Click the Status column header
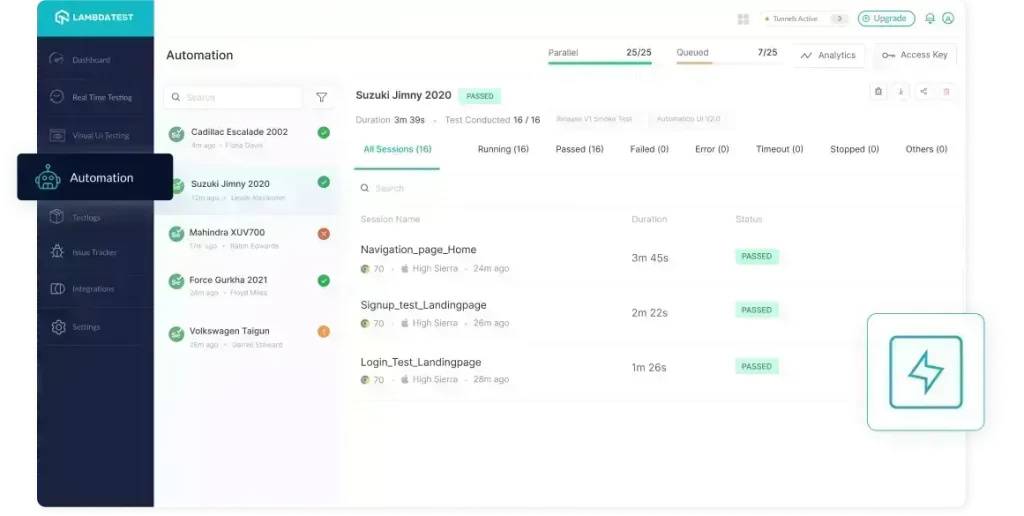This screenshot has width=1024, height=516. [x=748, y=219]
